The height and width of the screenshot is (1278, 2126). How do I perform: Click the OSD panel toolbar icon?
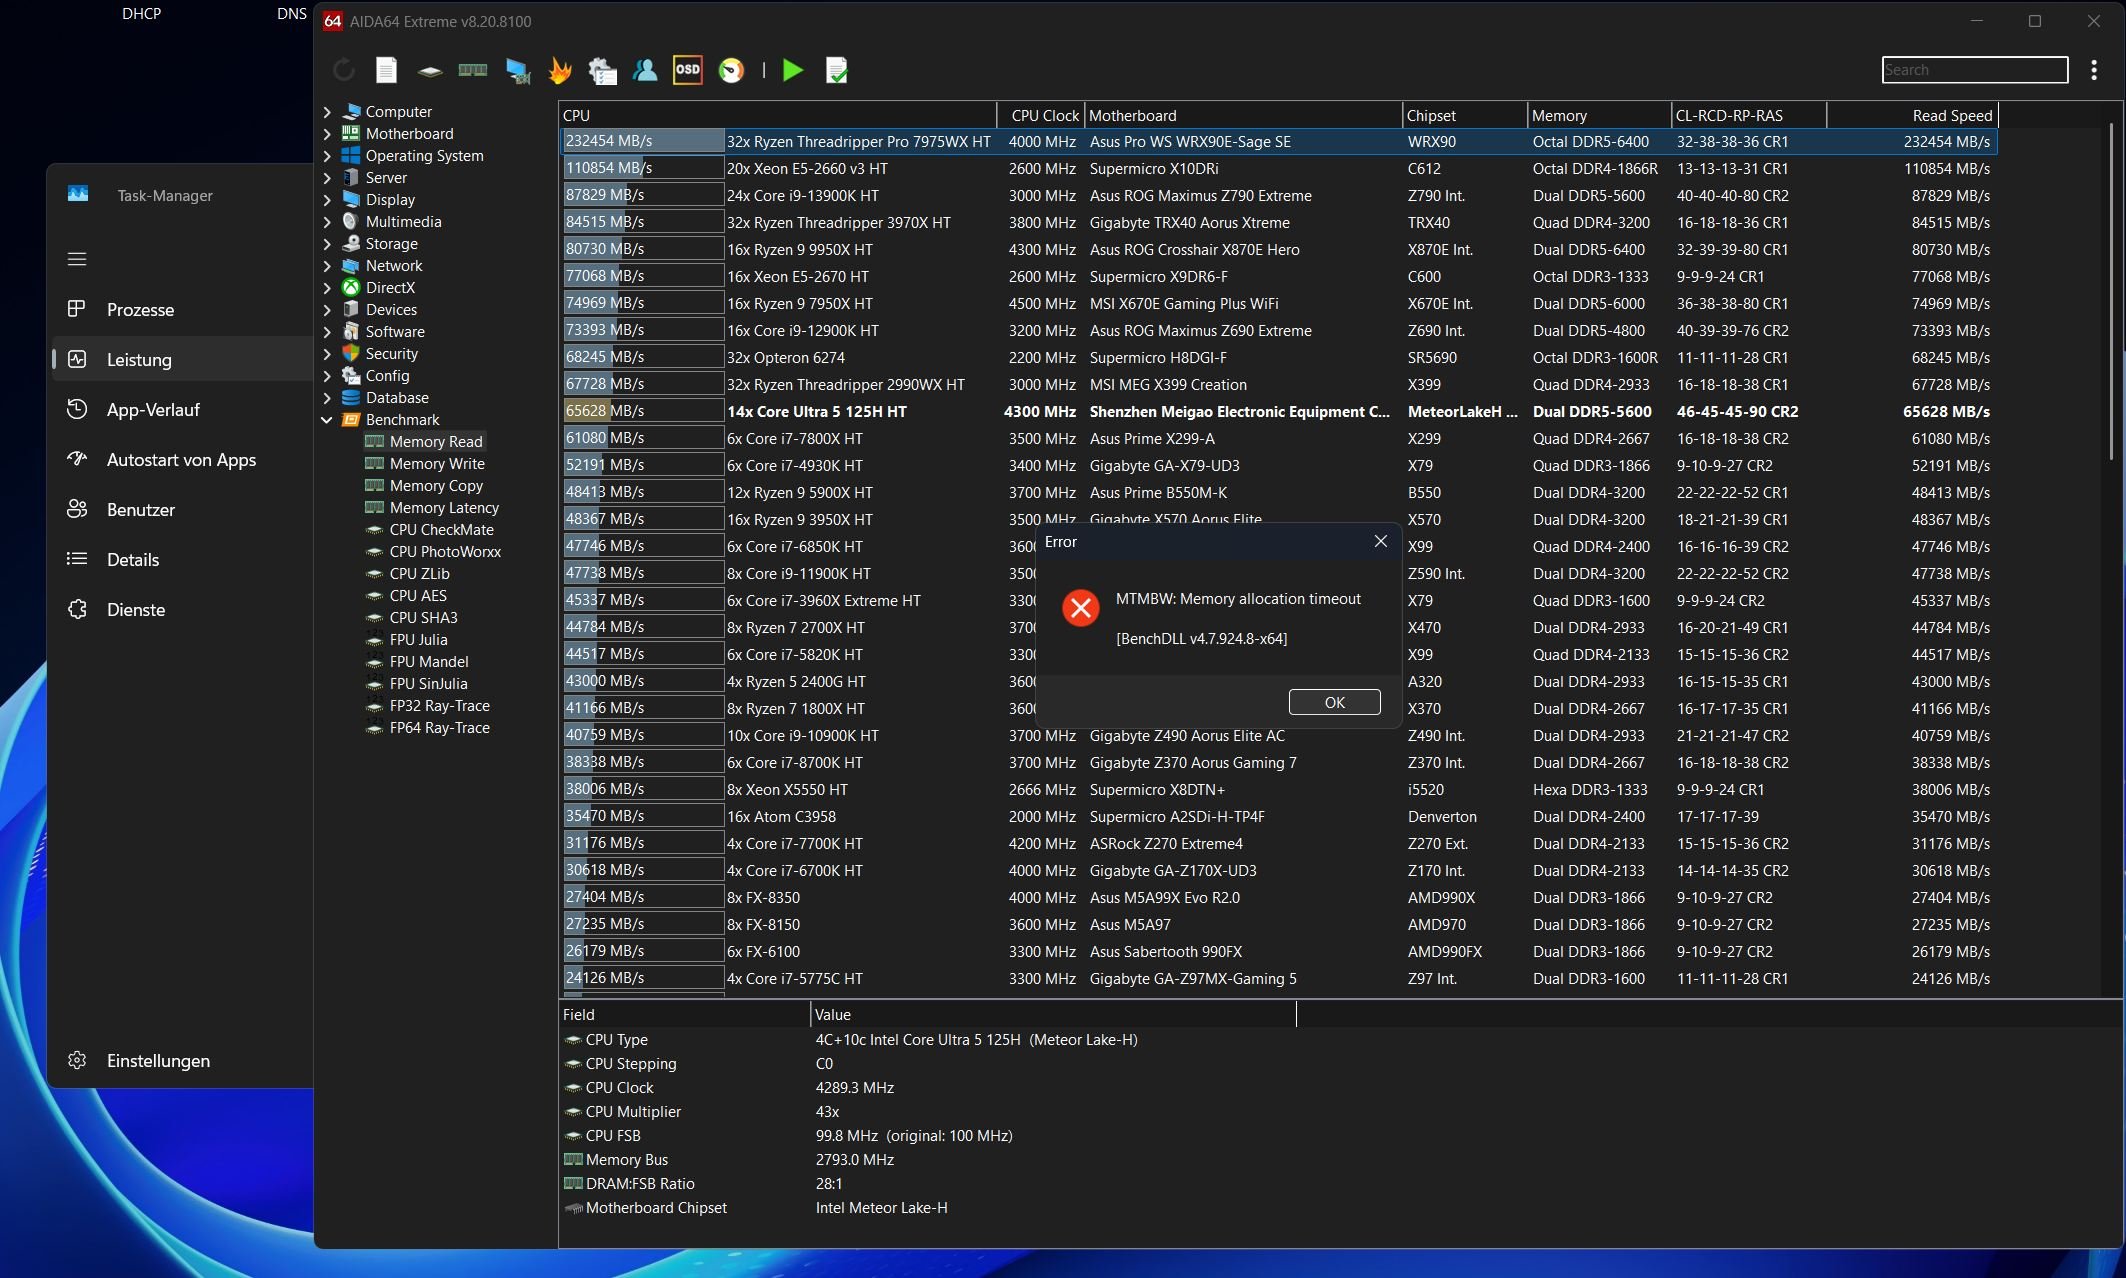(x=687, y=70)
